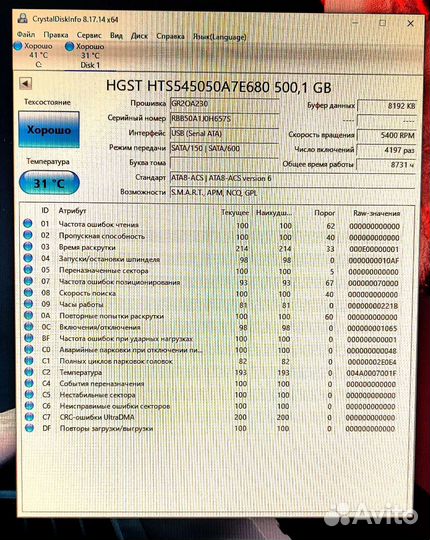Click status orb for attribute C7 CRC errors
430x540 pixels.
click(30, 417)
